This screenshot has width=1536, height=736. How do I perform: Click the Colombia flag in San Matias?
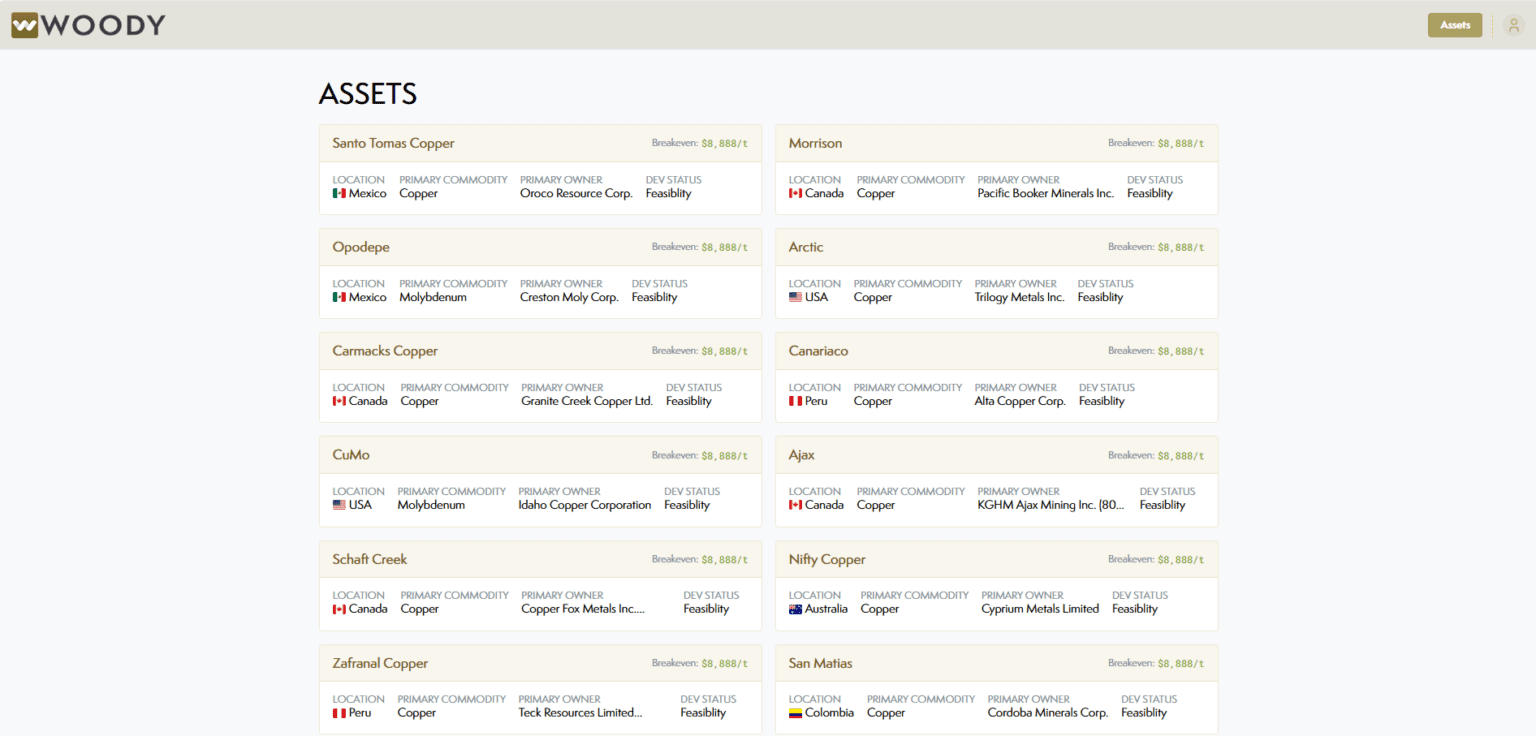[795, 713]
